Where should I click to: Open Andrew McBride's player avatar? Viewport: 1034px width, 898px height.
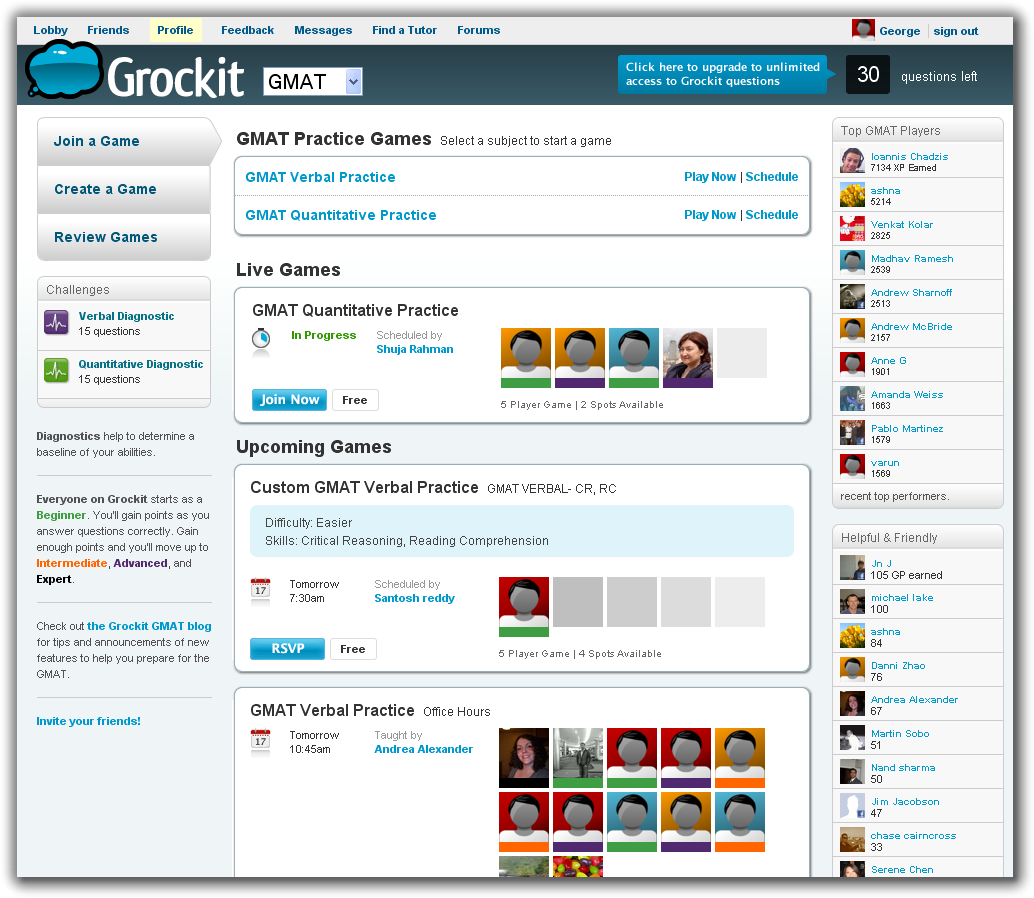pyautogui.click(x=852, y=331)
